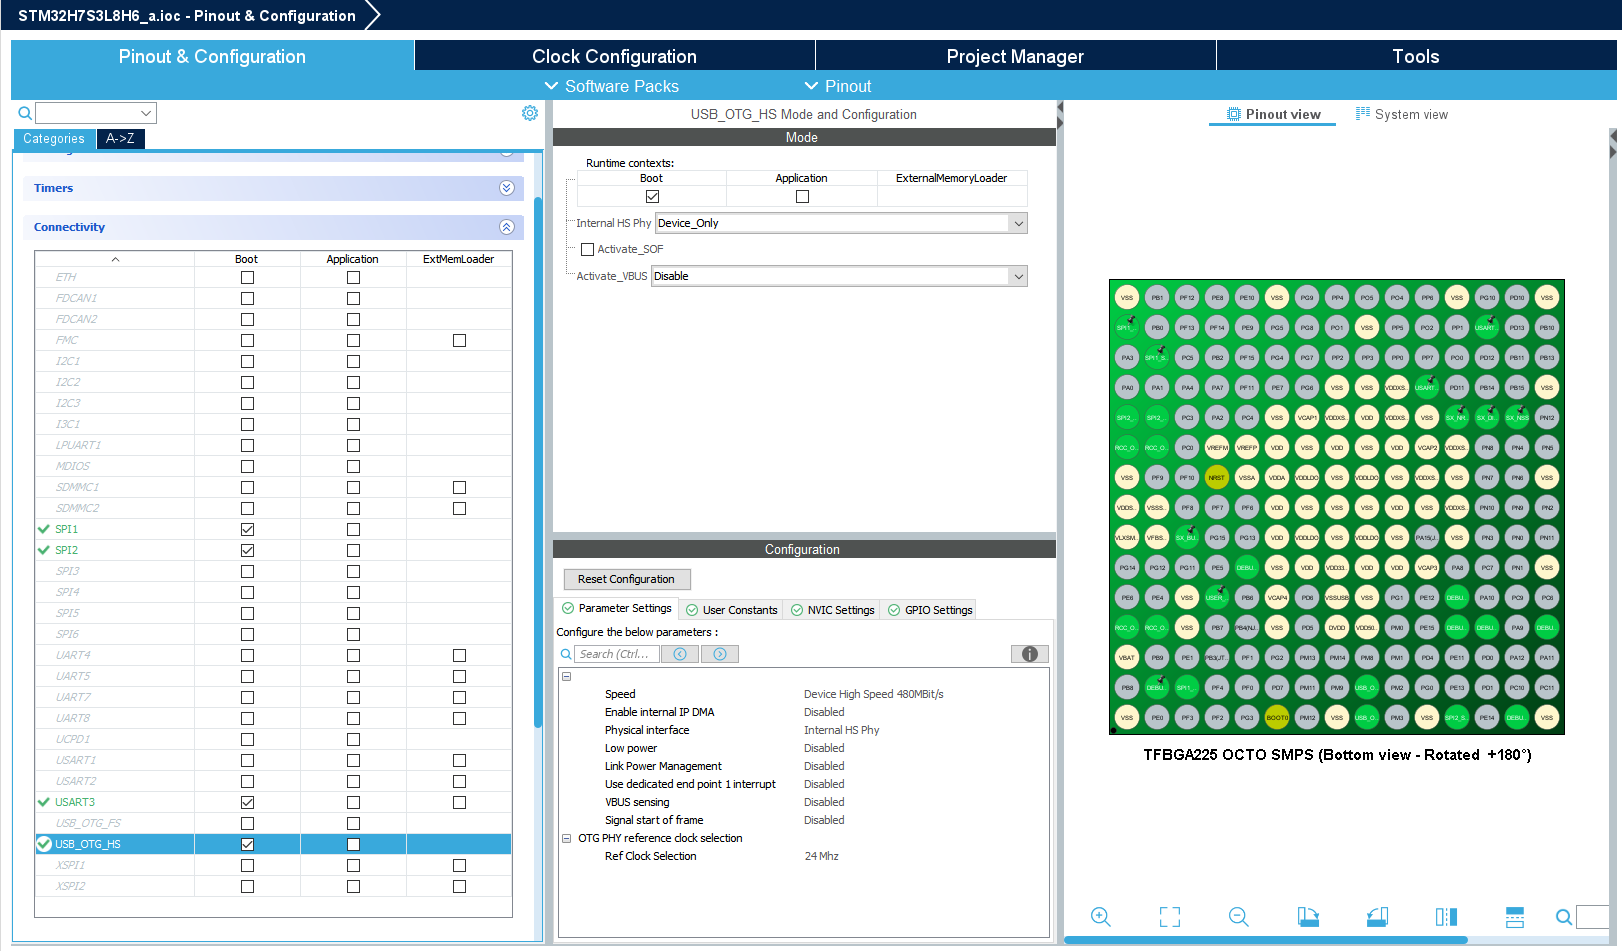Click the pin search magnifier on the bottom toolbar
This screenshot has width=1622, height=951.
pyautogui.click(x=1564, y=917)
